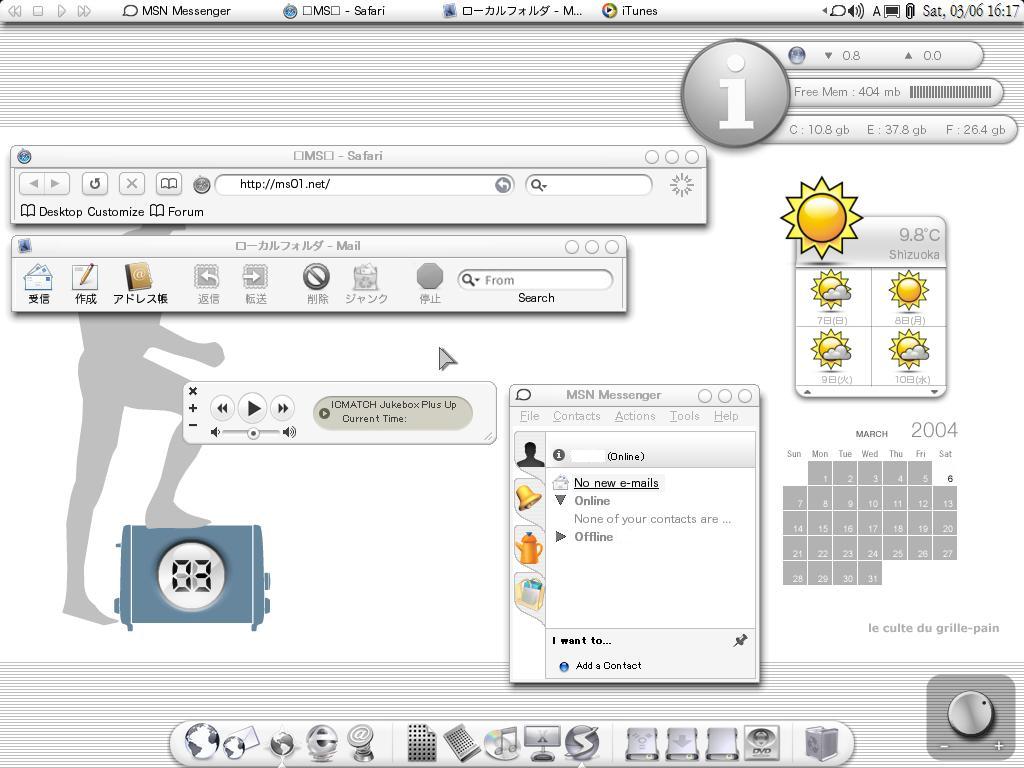Open the Actions menu in MSN Messenger
The image size is (1024, 768).
[x=635, y=416]
